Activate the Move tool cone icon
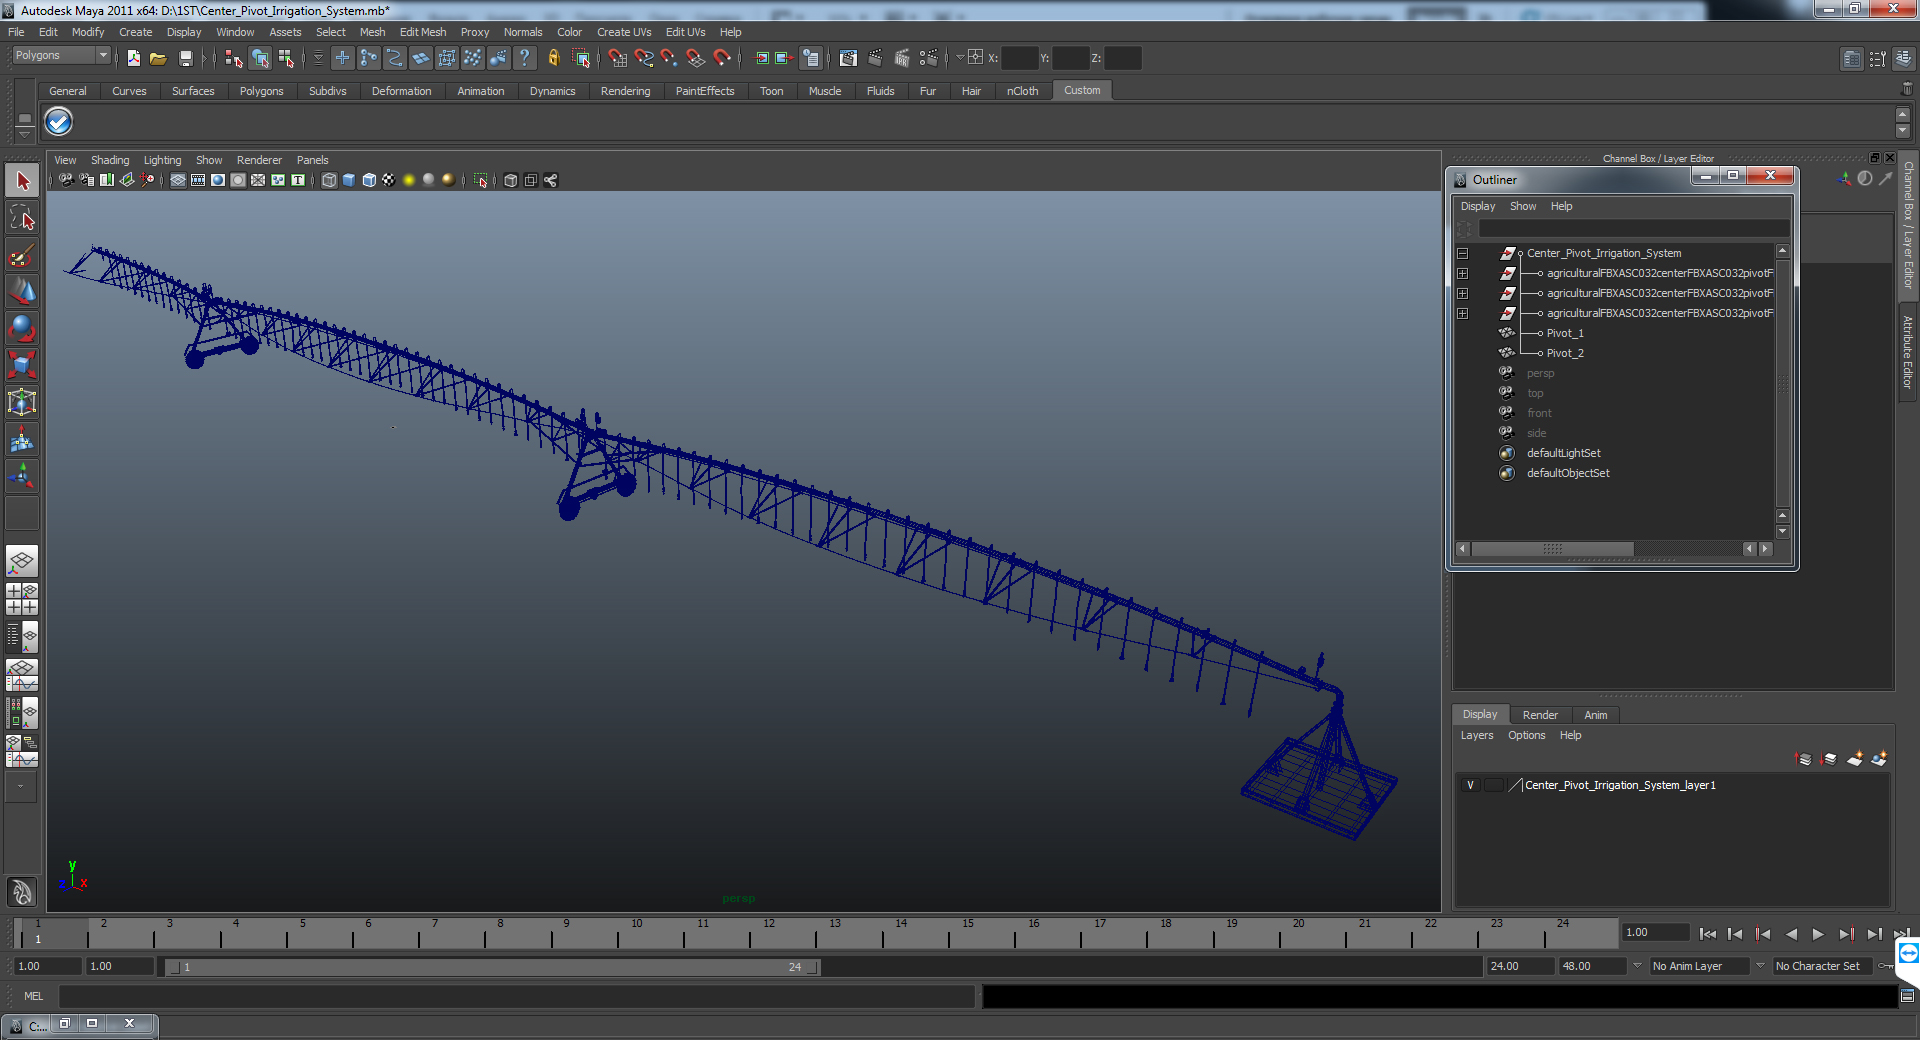Image resolution: width=1920 pixels, height=1040 pixels. 22,292
